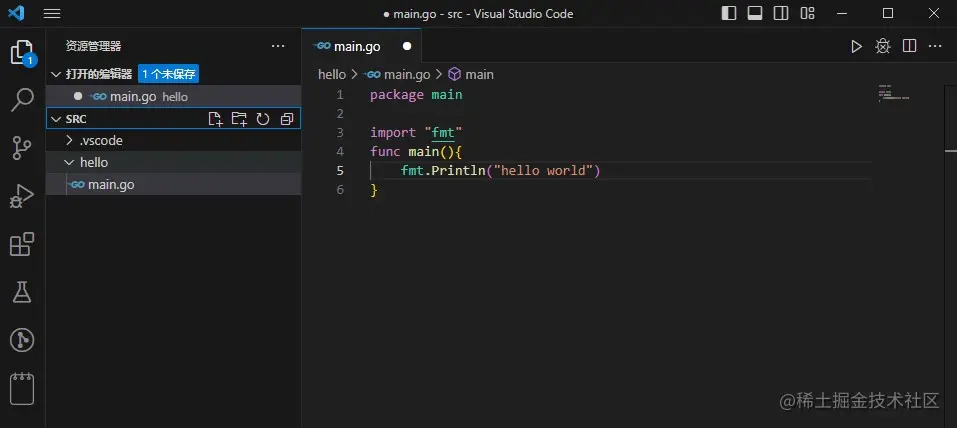The width and height of the screenshot is (957, 428).
Task: Maximize the VS Code window
Action: coord(888,13)
